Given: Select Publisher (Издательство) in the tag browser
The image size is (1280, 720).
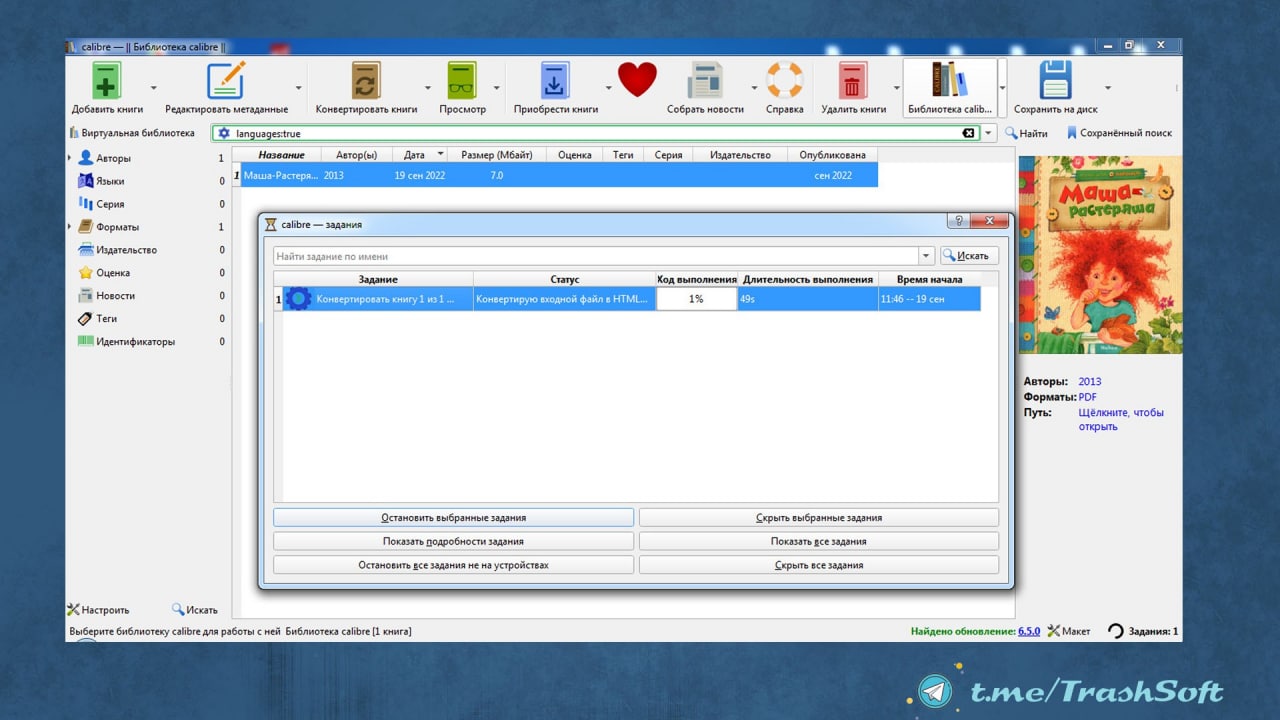Looking at the screenshot, I should point(126,250).
